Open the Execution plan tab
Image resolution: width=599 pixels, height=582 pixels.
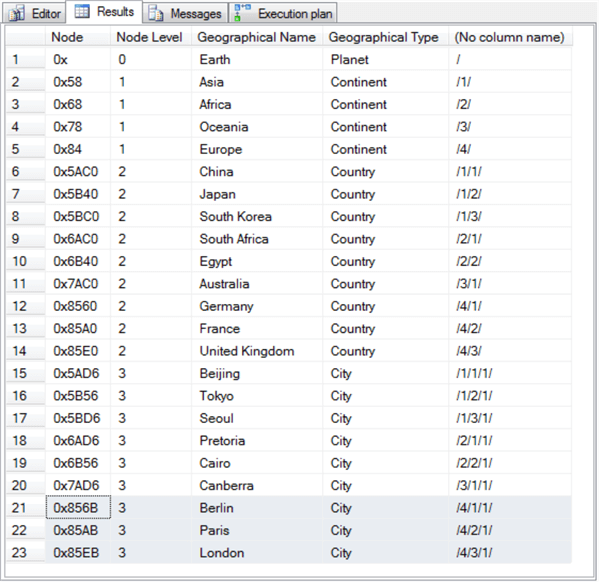[283, 14]
